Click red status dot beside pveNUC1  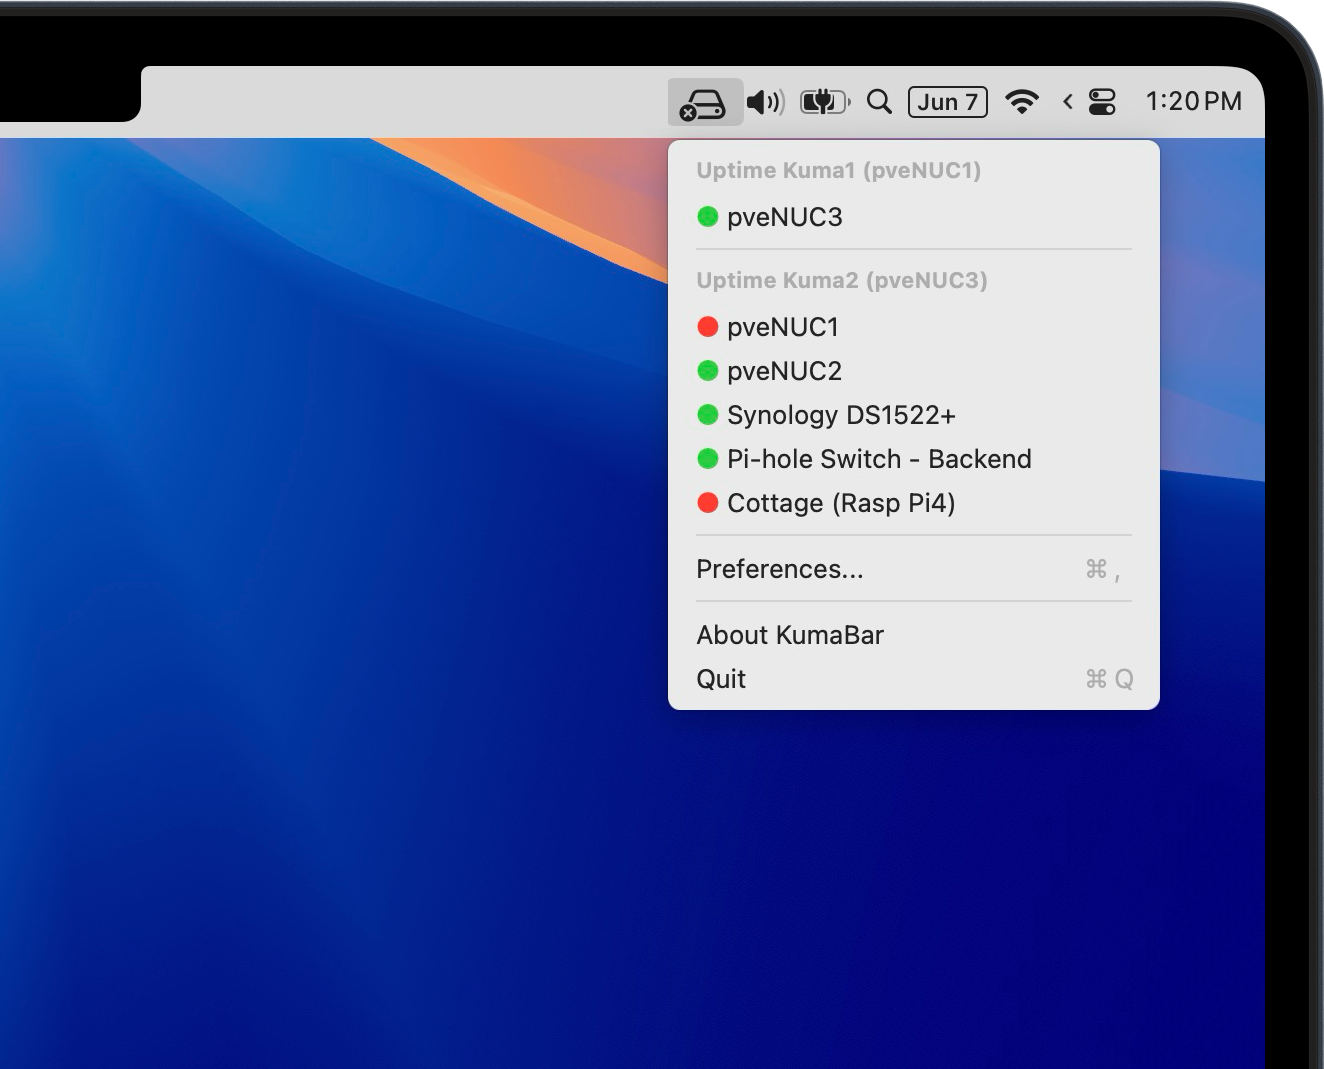coord(708,326)
